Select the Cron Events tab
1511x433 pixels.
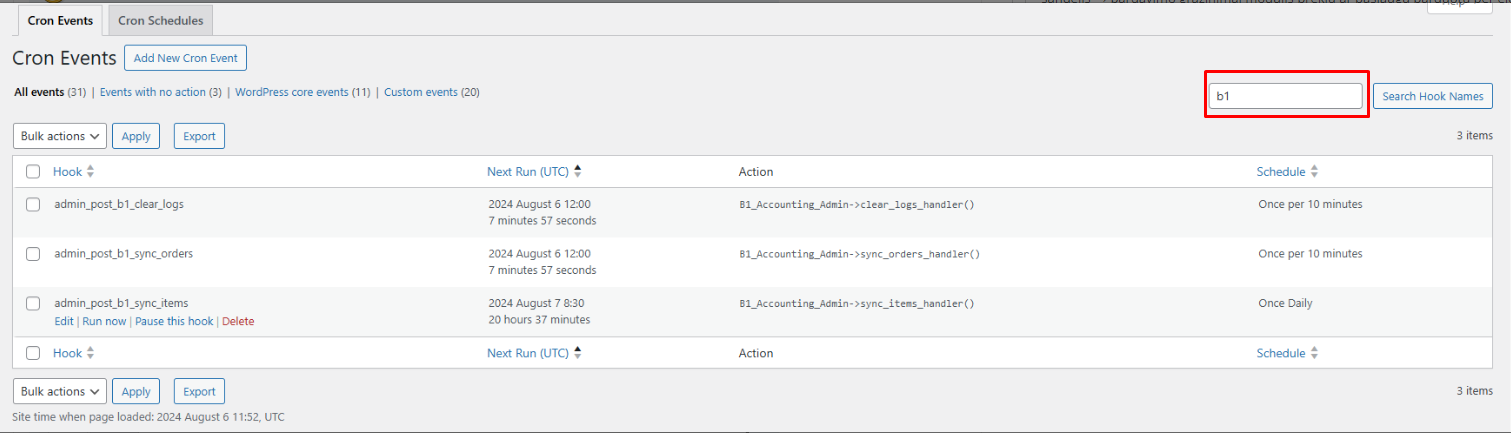tap(60, 20)
